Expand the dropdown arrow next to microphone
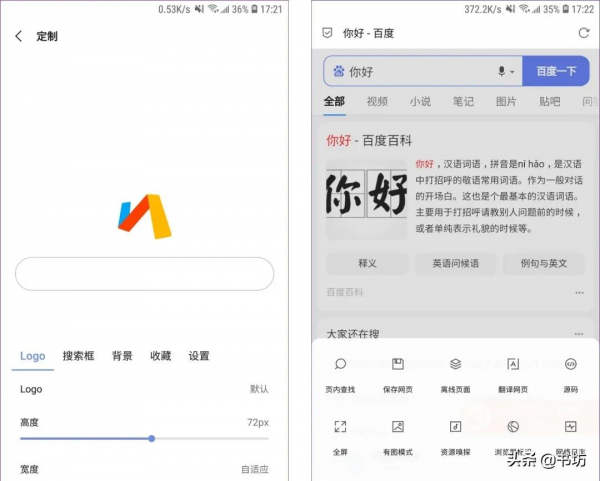This screenshot has width=600, height=481. (512, 72)
